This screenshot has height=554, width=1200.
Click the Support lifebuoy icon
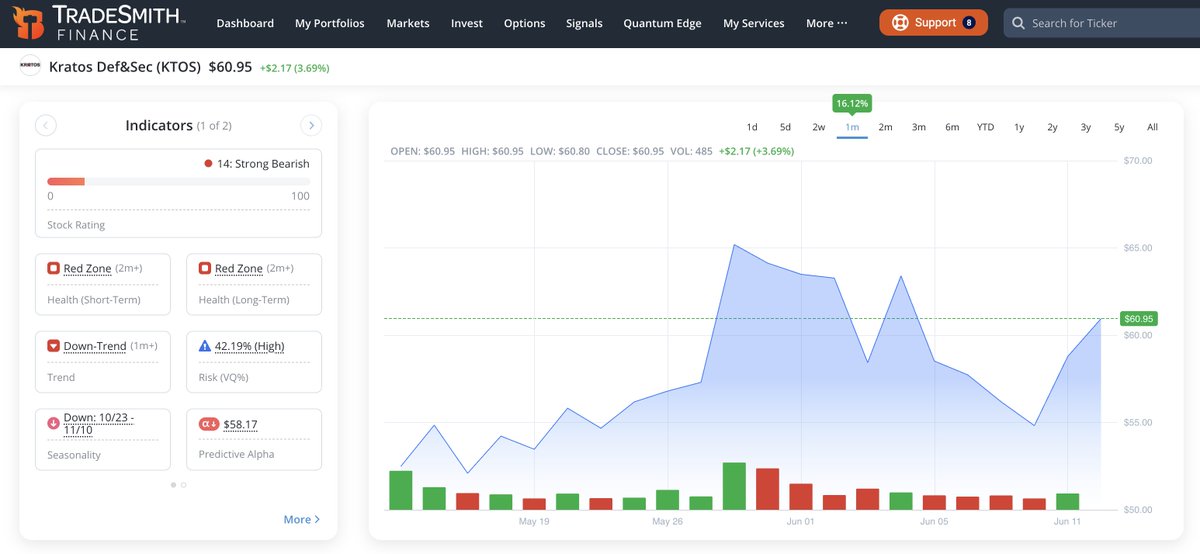coord(900,23)
